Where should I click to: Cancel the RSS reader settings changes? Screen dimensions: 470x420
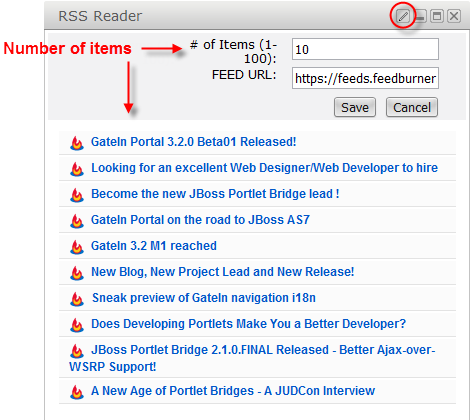(x=412, y=107)
